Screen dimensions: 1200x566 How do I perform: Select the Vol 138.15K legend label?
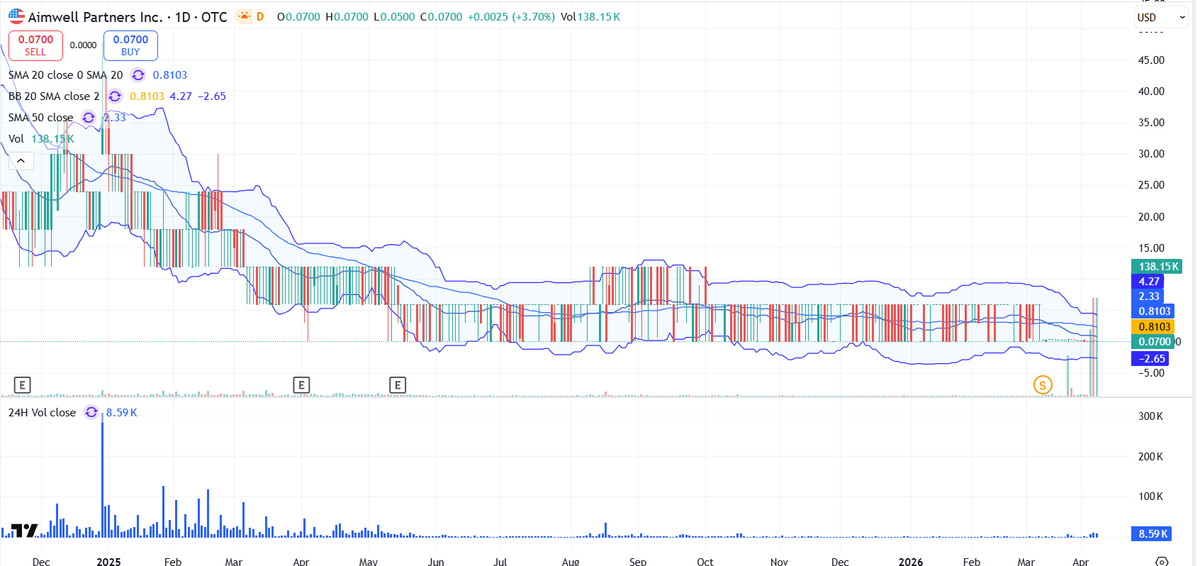41,138
